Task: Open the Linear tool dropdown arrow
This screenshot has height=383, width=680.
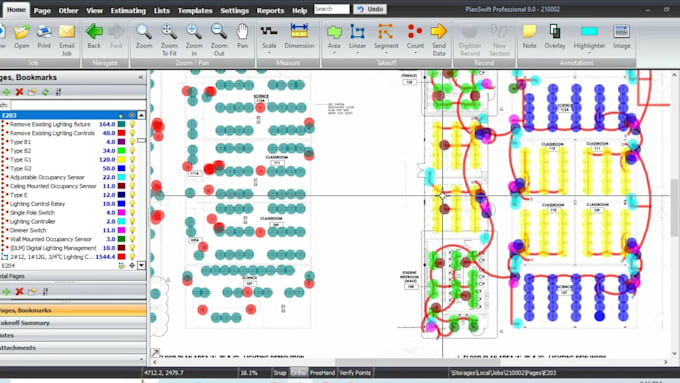Action: pyautogui.click(x=357, y=53)
